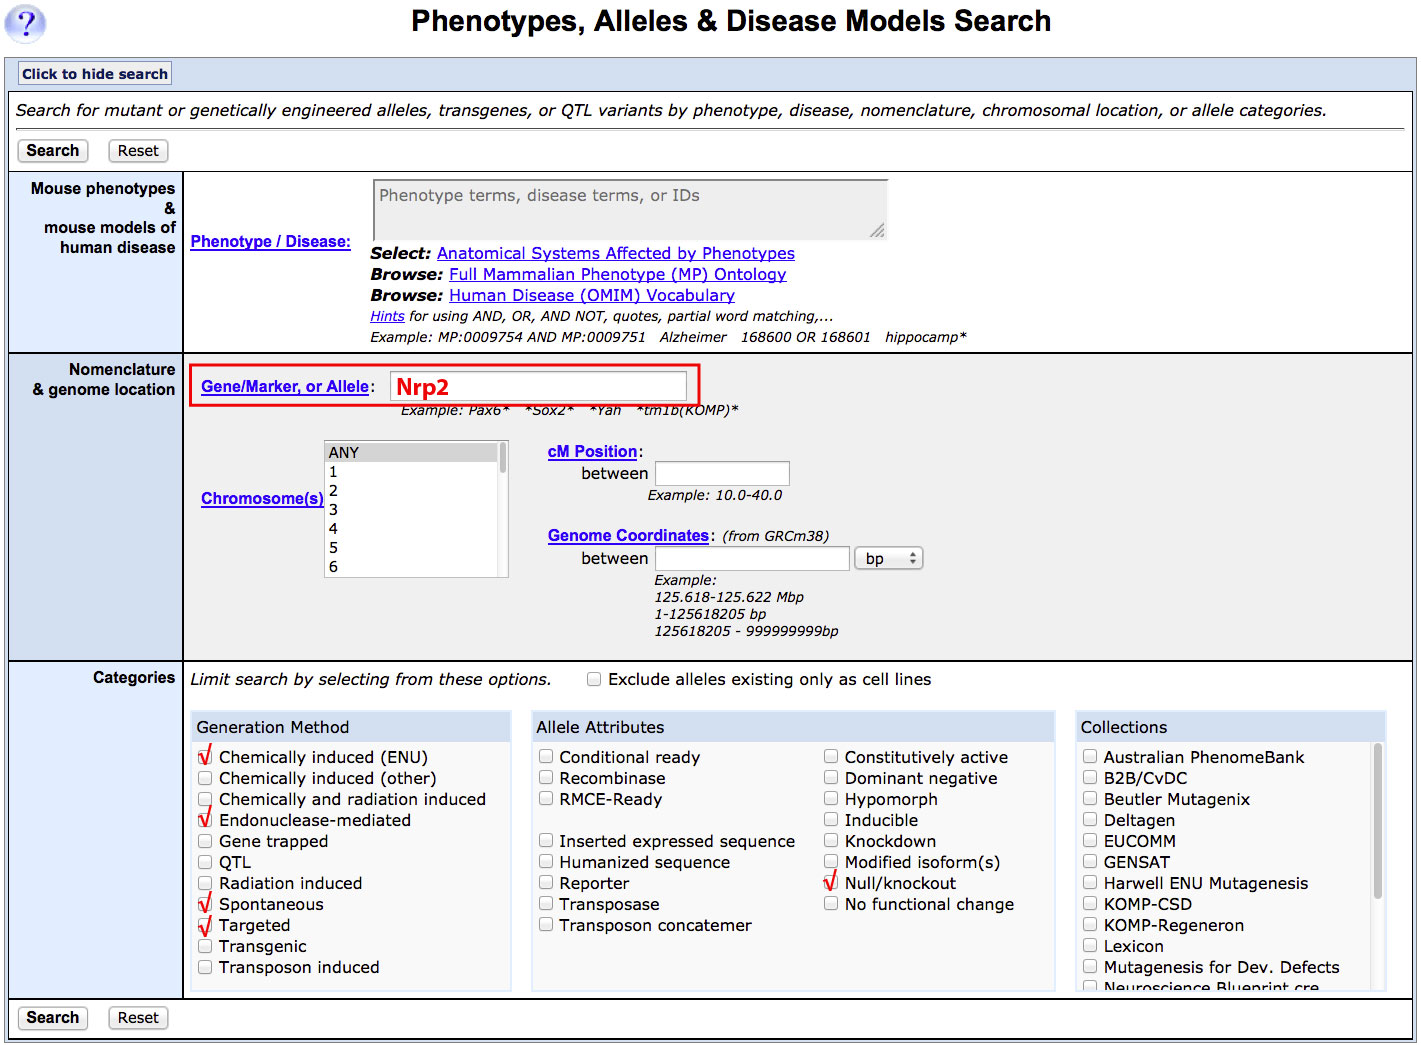Screen dimensions: 1421x1045
Task: Toggle Exclude alleles existing only as cell lines
Action: click(594, 680)
